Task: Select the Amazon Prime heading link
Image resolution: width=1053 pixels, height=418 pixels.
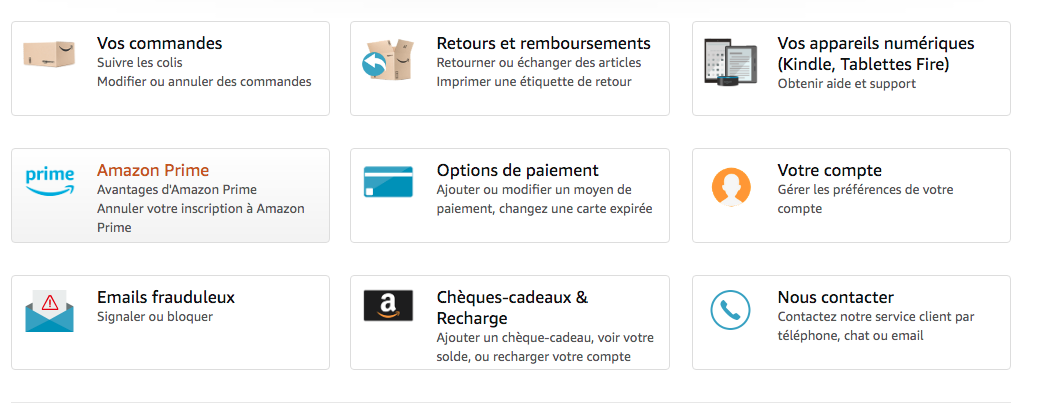Action: pyautogui.click(x=152, y=170)
